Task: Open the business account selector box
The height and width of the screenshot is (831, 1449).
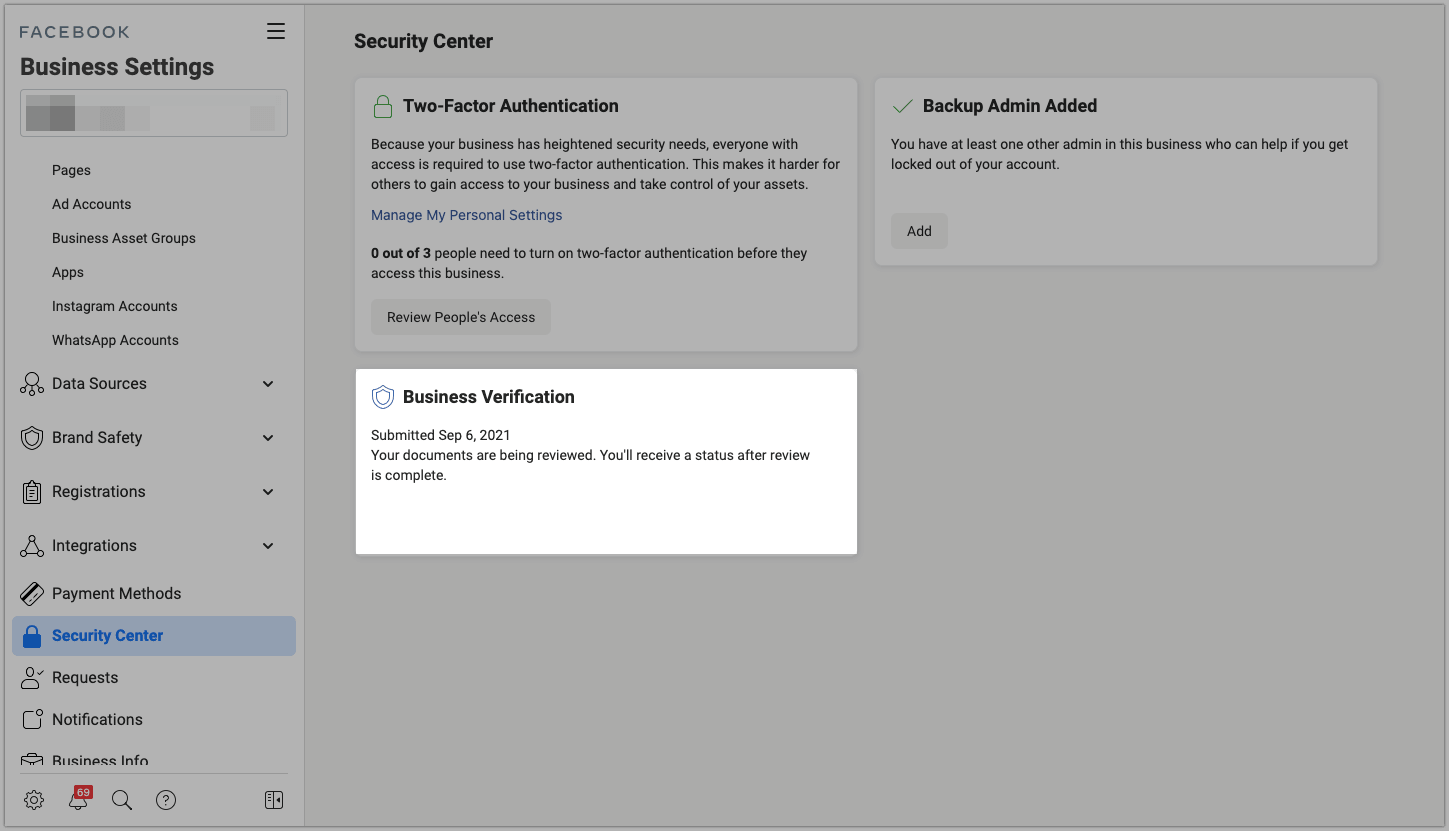Action: 154,113
